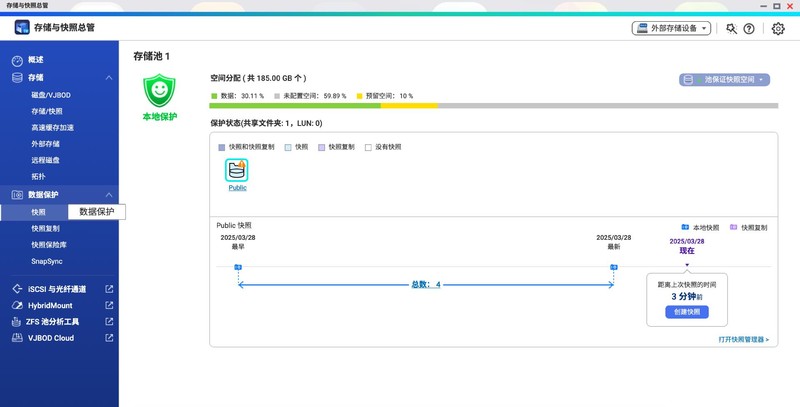Click the 数据保护 camera icon
This screenshot has height=407, width=800.
click(x=17, y=195)
